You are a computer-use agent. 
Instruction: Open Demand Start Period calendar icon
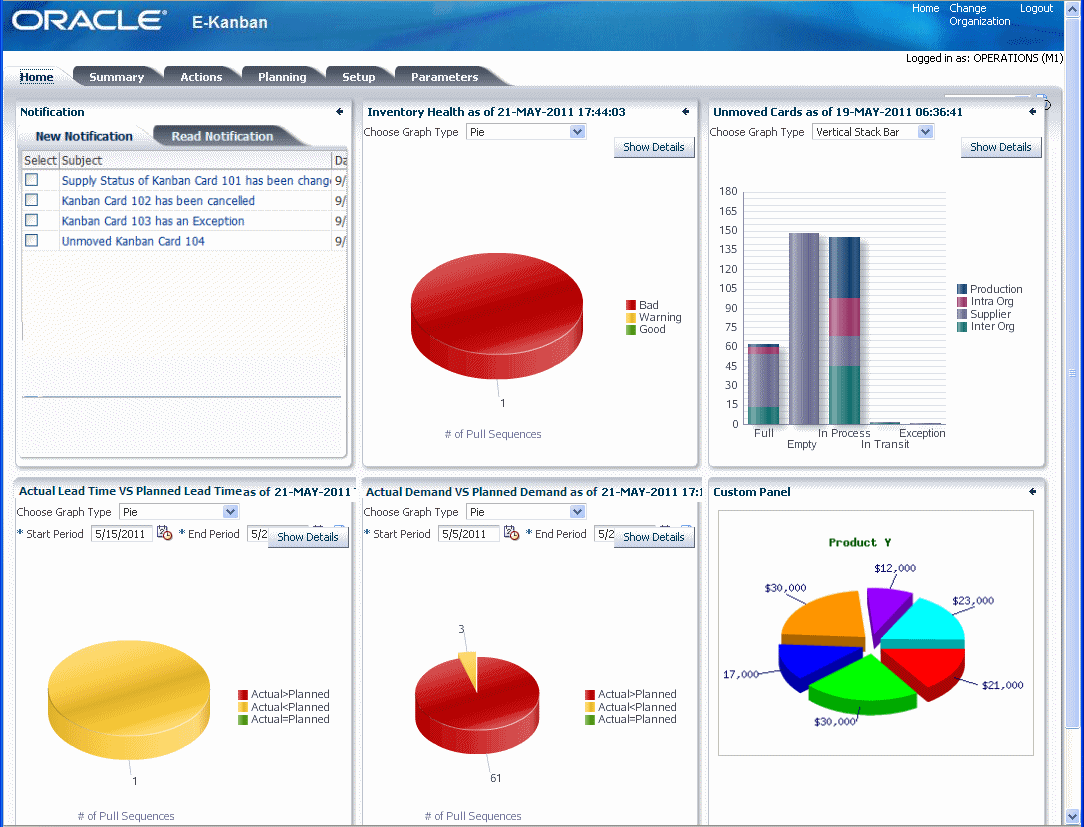[x=512, y=533]
